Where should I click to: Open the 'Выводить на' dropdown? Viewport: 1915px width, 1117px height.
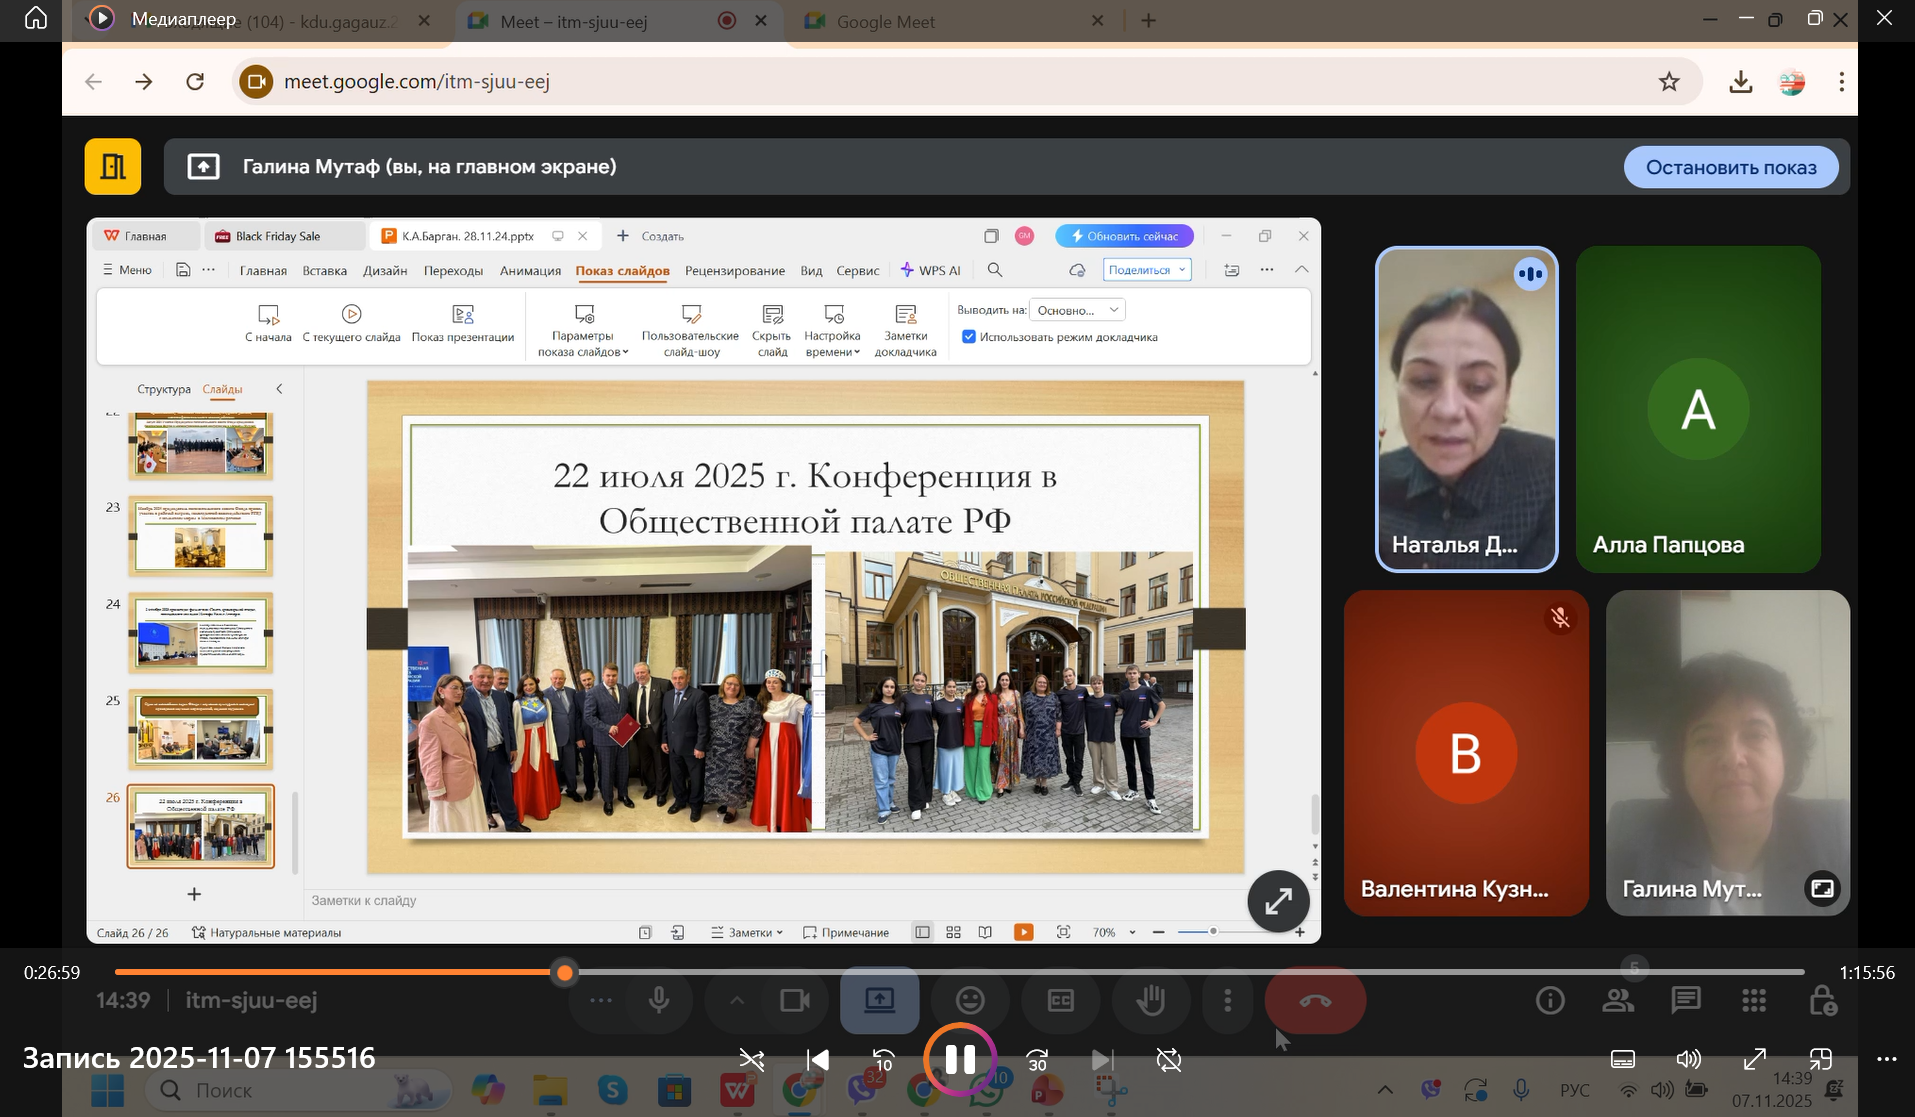coord(1077,310)
